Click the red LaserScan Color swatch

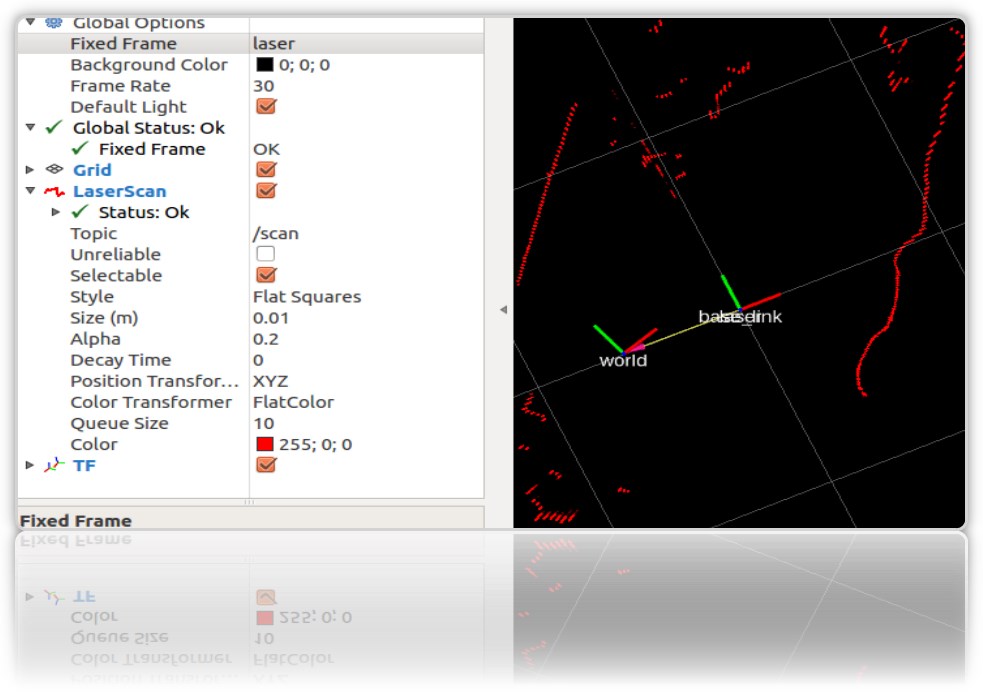pos(265,444)
